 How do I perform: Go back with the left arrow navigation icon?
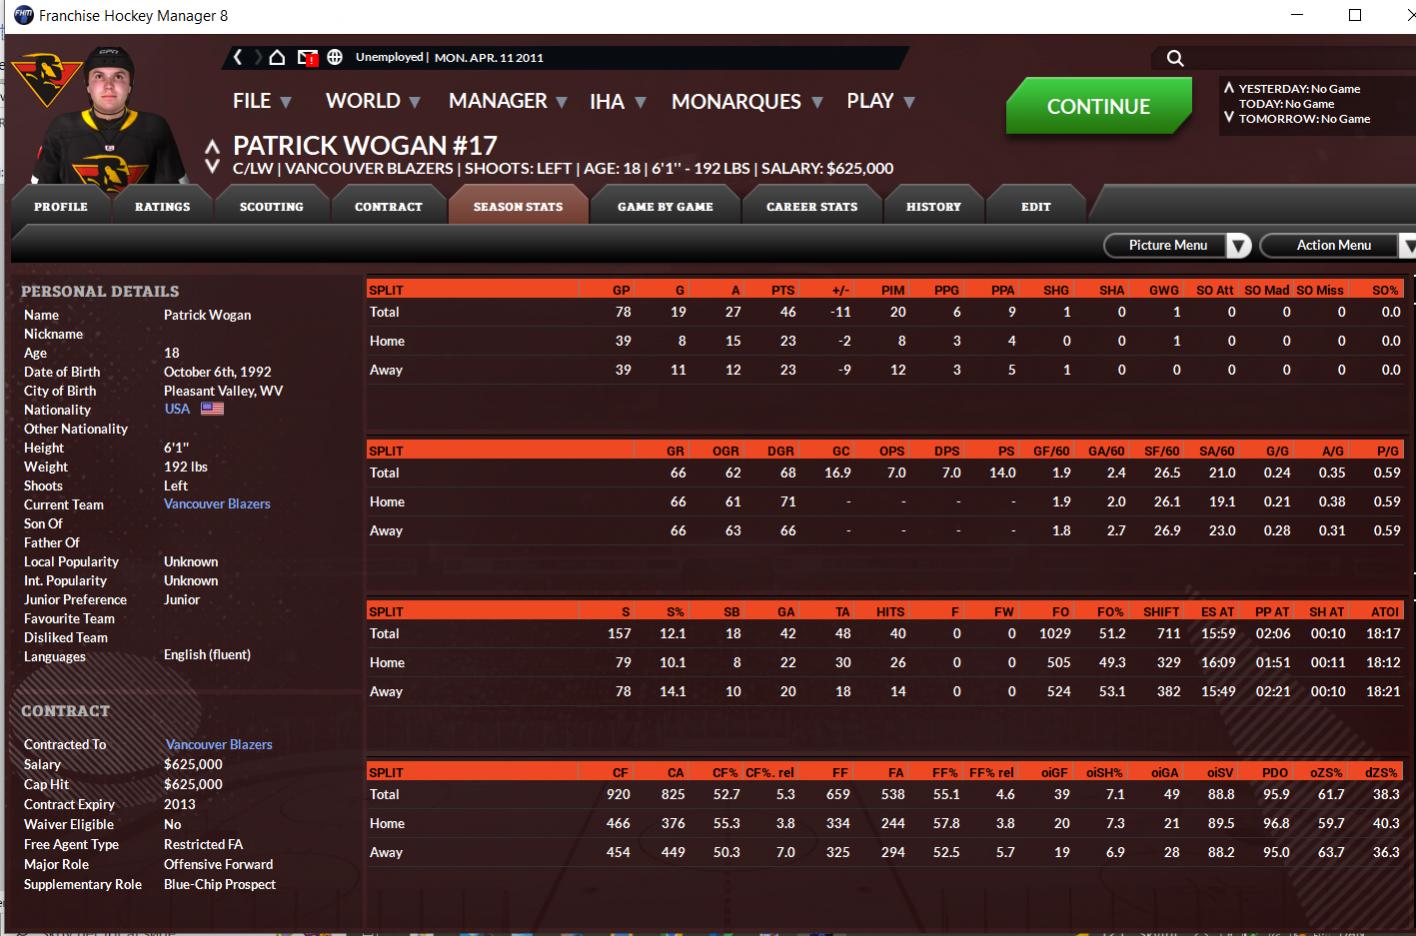pos(238,58)
